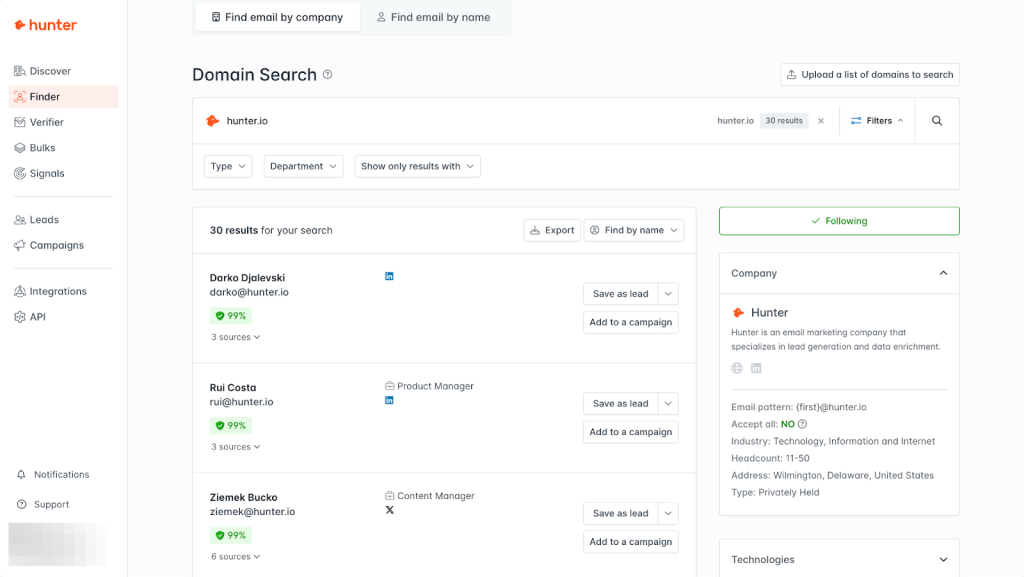Open the Department filter dropdown
This screenshot has height=577, width=1024.
pyautogui.click(x=303, y=166)
